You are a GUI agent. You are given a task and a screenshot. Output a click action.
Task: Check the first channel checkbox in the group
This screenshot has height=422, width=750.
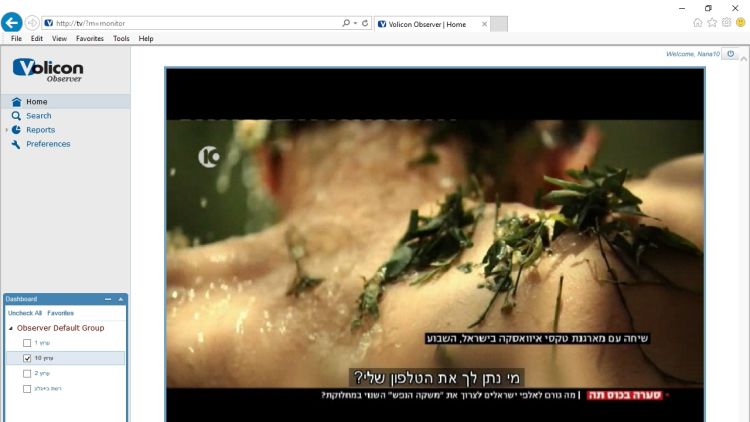[27, 343]
